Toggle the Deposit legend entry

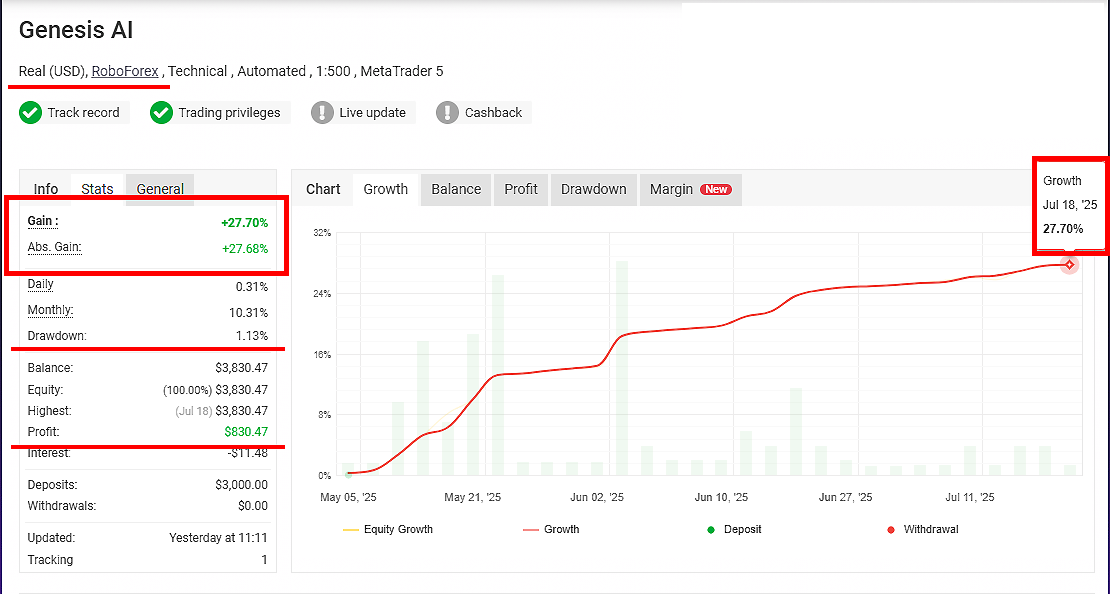pos(734,529)
